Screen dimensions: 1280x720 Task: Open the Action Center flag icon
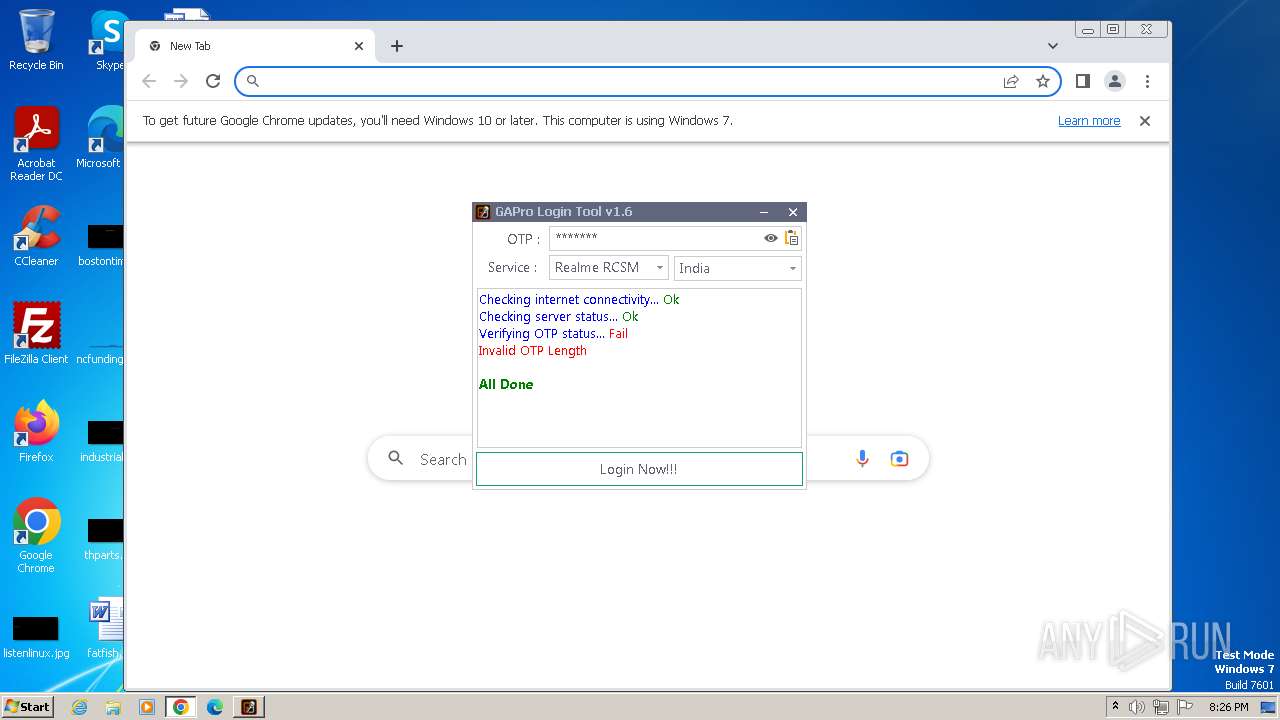click(x=1184, y=707)
